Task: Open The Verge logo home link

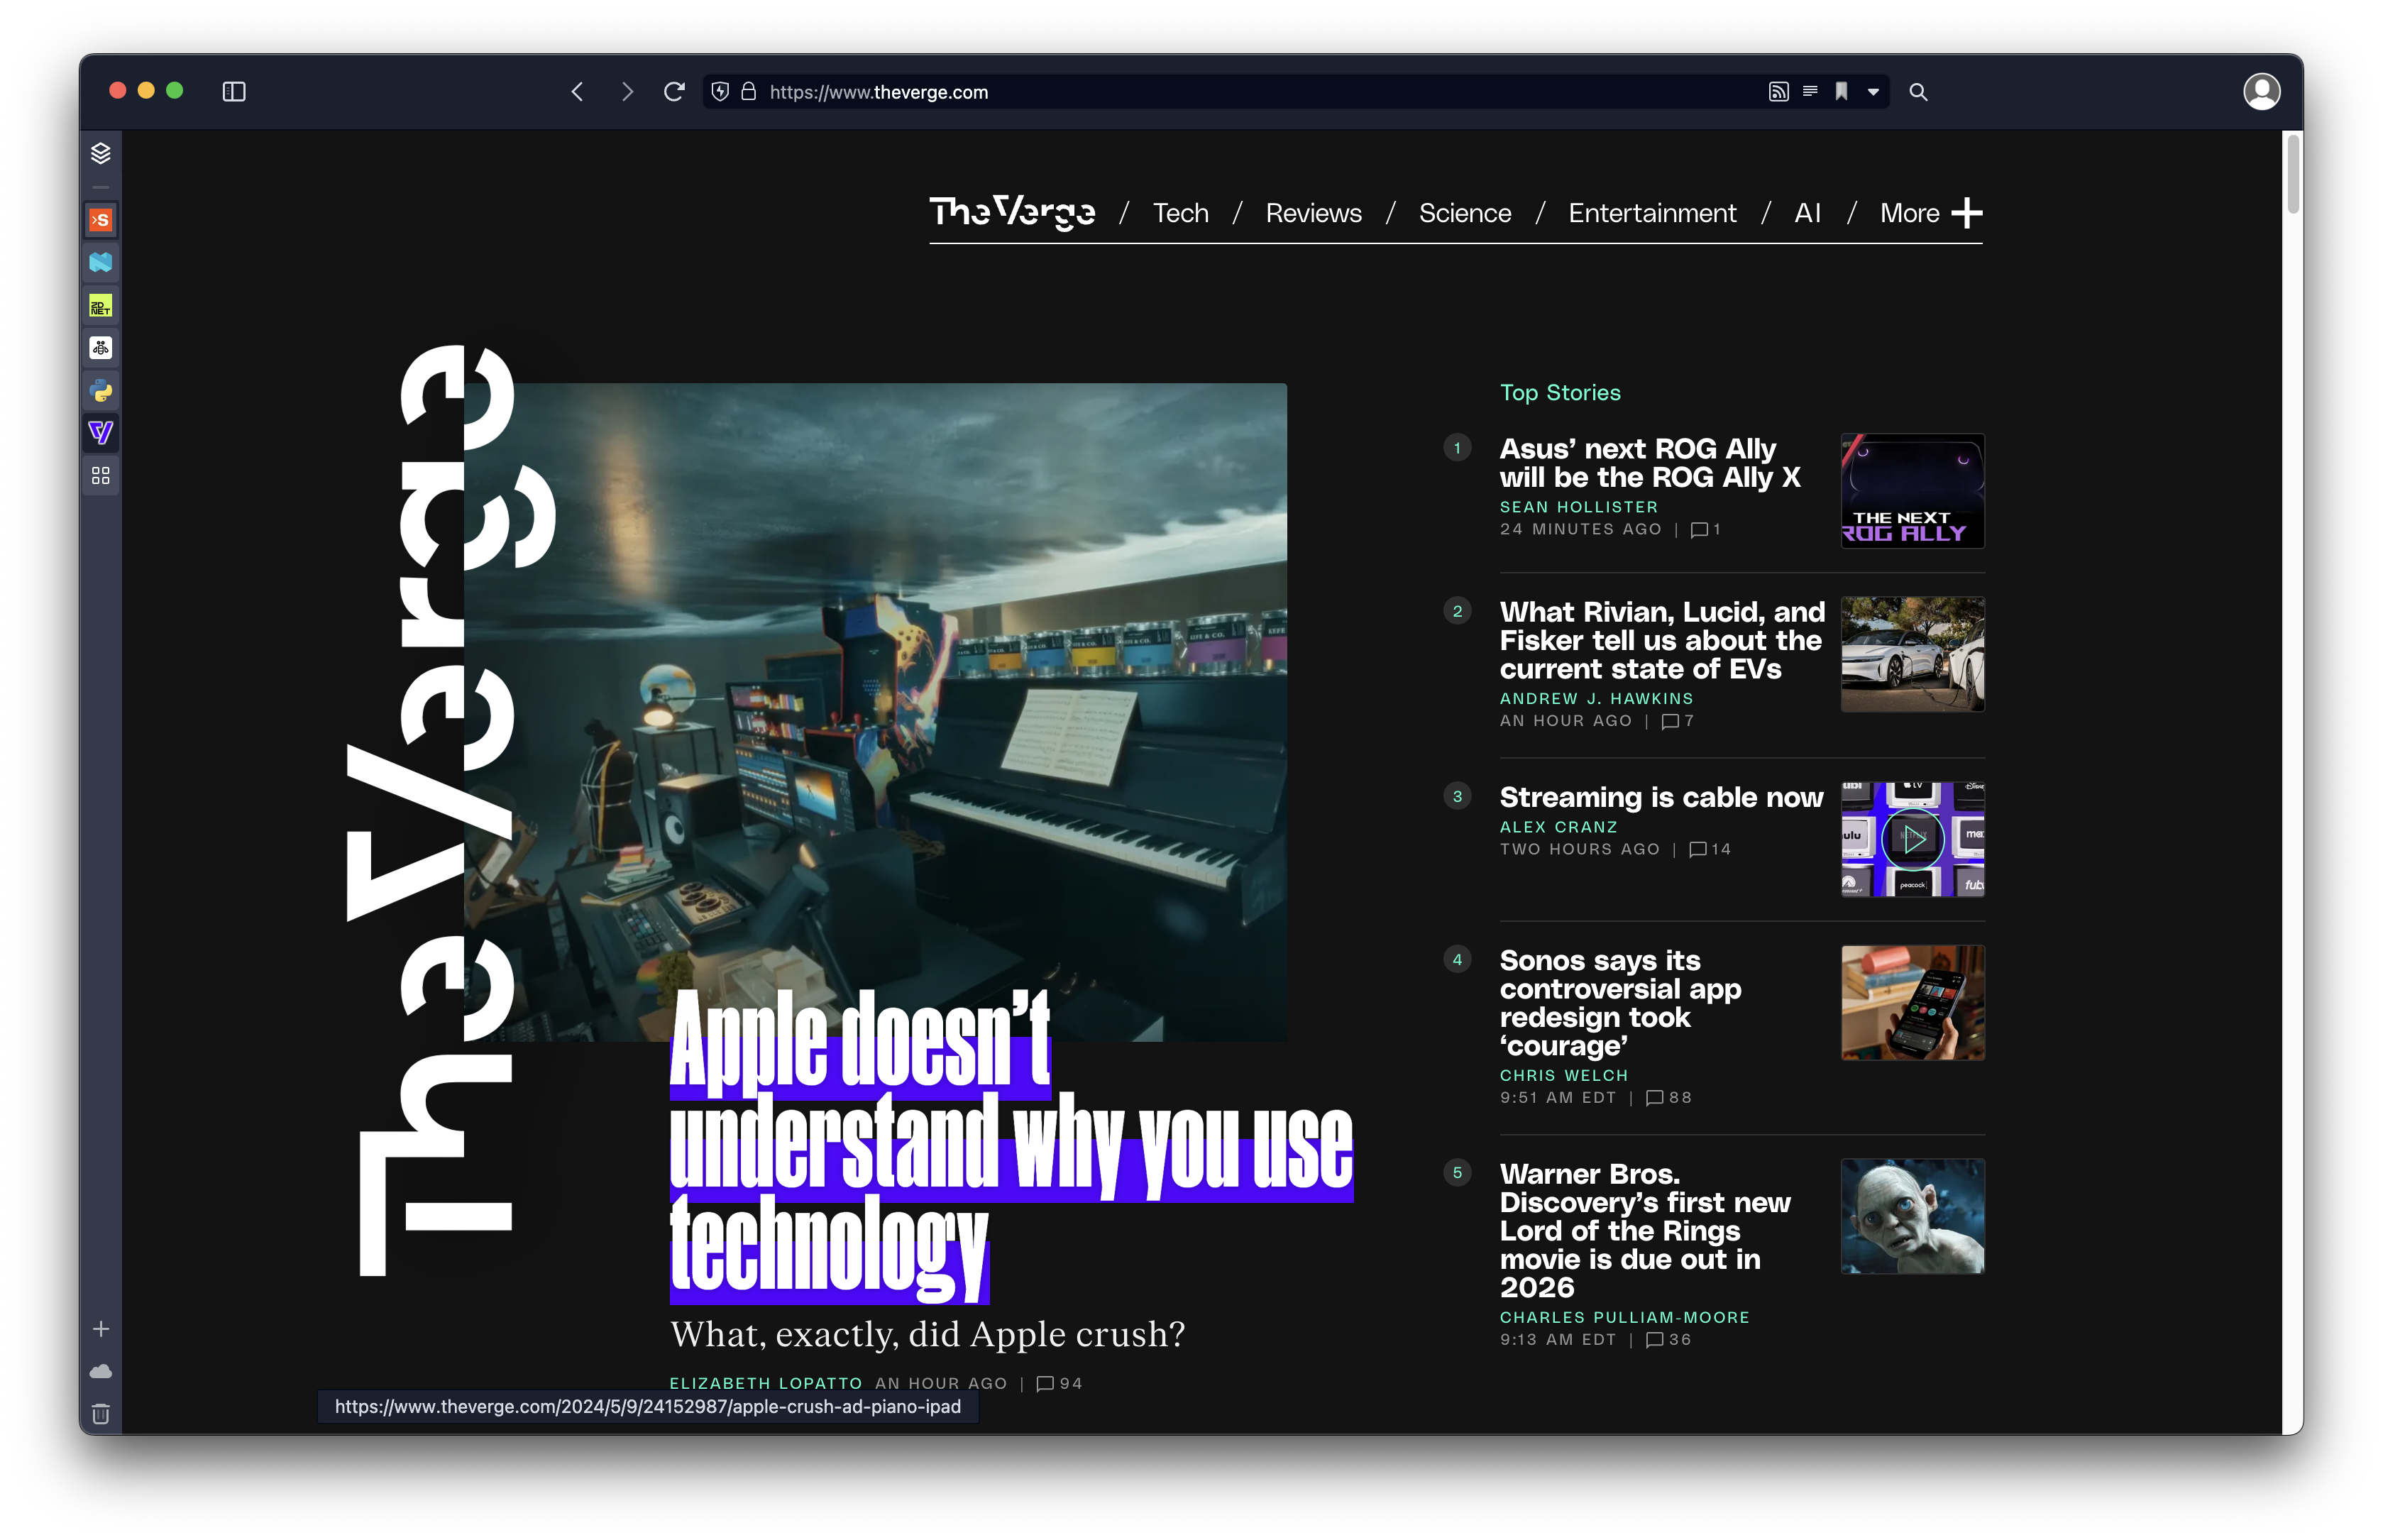Action: [x=1012, y=213]
